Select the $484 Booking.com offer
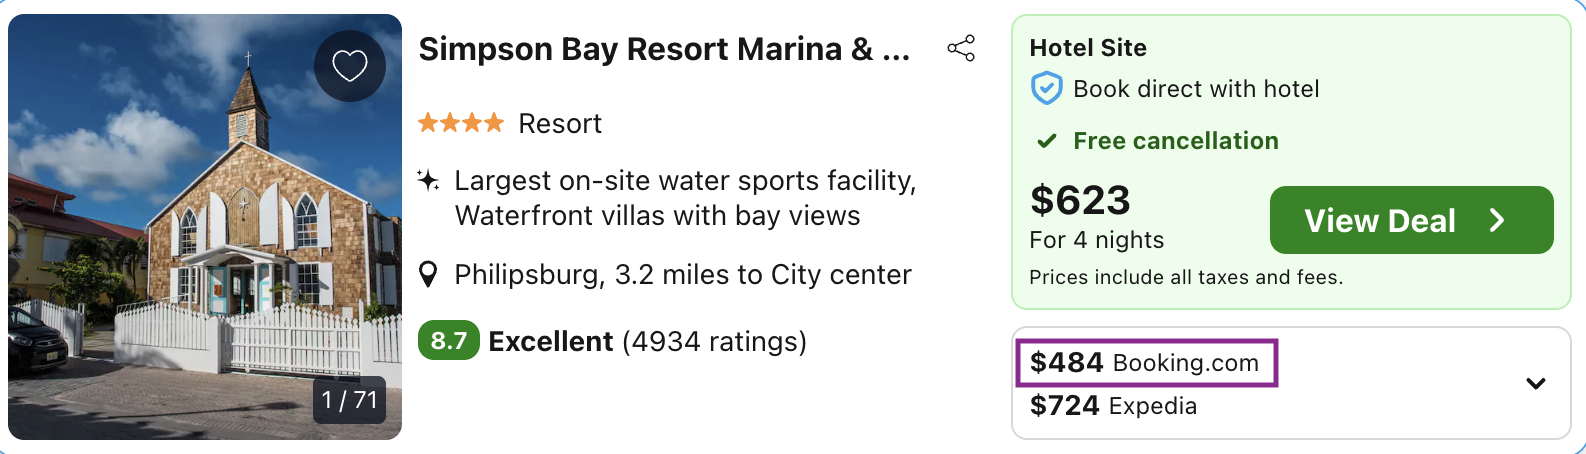1586x454 pixels. [x=1145, y=362]
